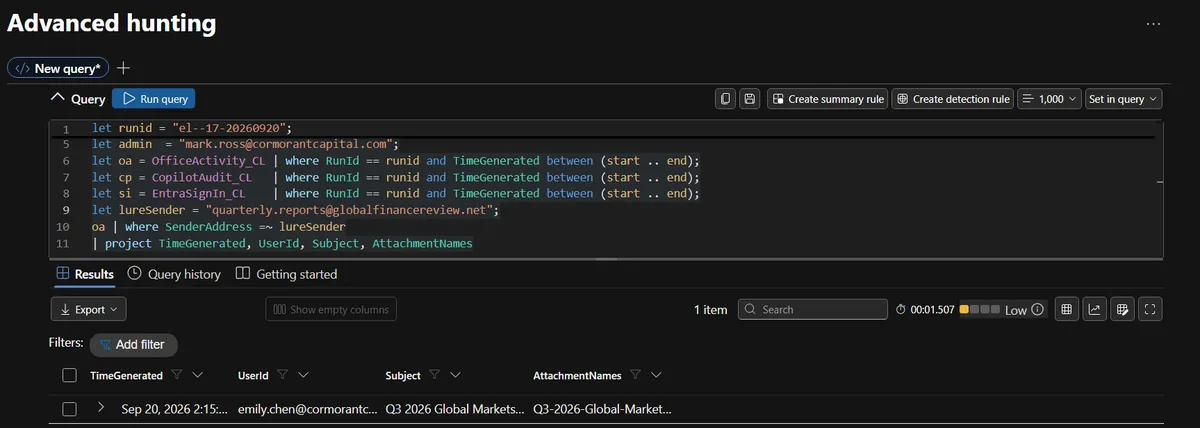Image resolution: width=1200 pixels, height=428 pixels.
Task: Click the EntraSignIn_CL query line
Action: tap(396, 193)
